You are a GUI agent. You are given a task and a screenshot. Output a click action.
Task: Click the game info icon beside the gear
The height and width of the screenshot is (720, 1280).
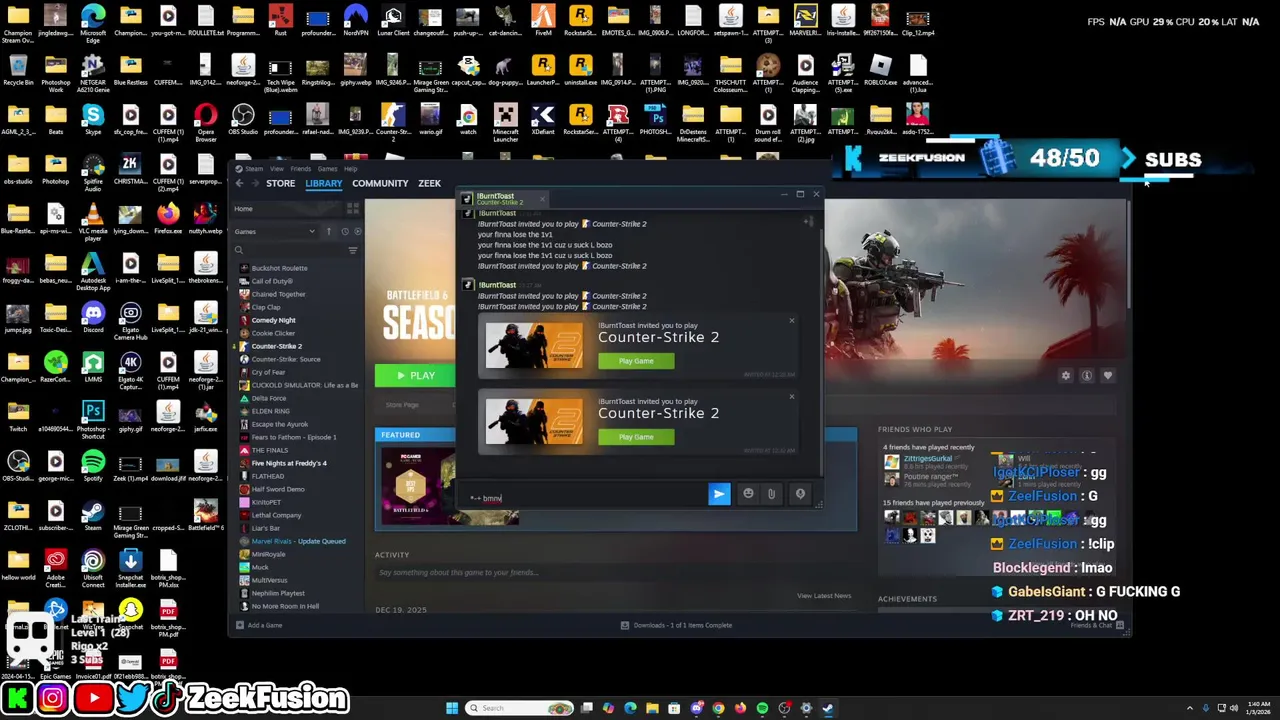[1087, 376]
